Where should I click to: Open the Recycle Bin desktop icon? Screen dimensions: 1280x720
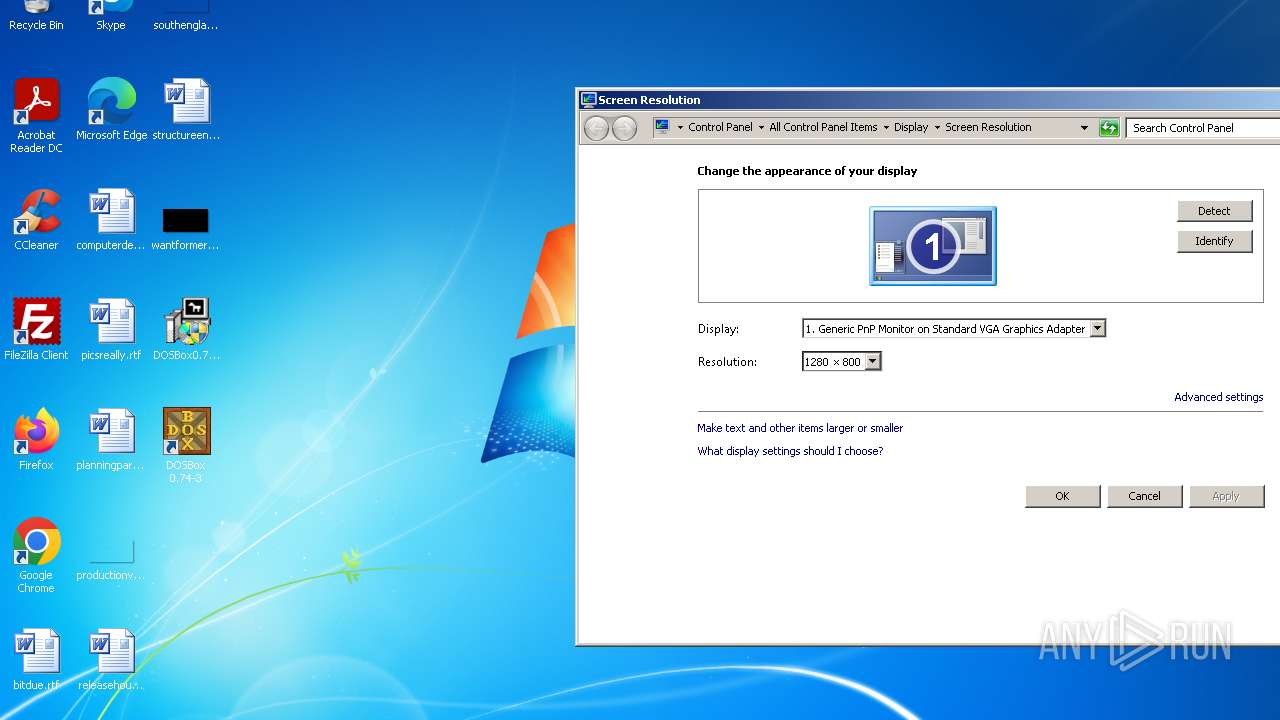click(x=36, y=16)
